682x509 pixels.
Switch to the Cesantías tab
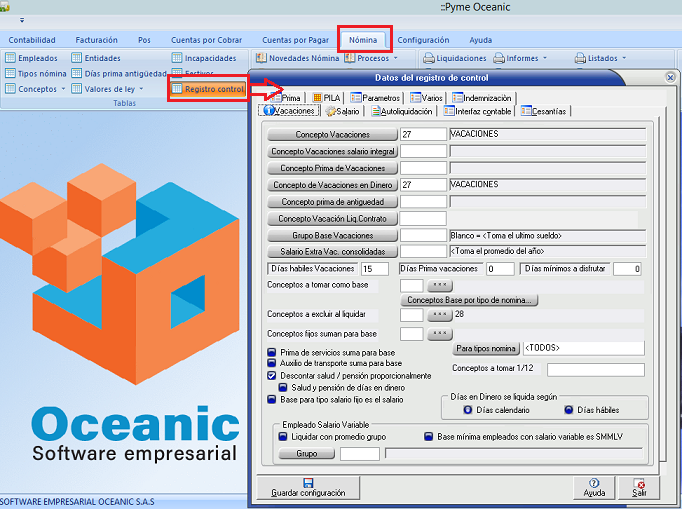pos(544,111)
